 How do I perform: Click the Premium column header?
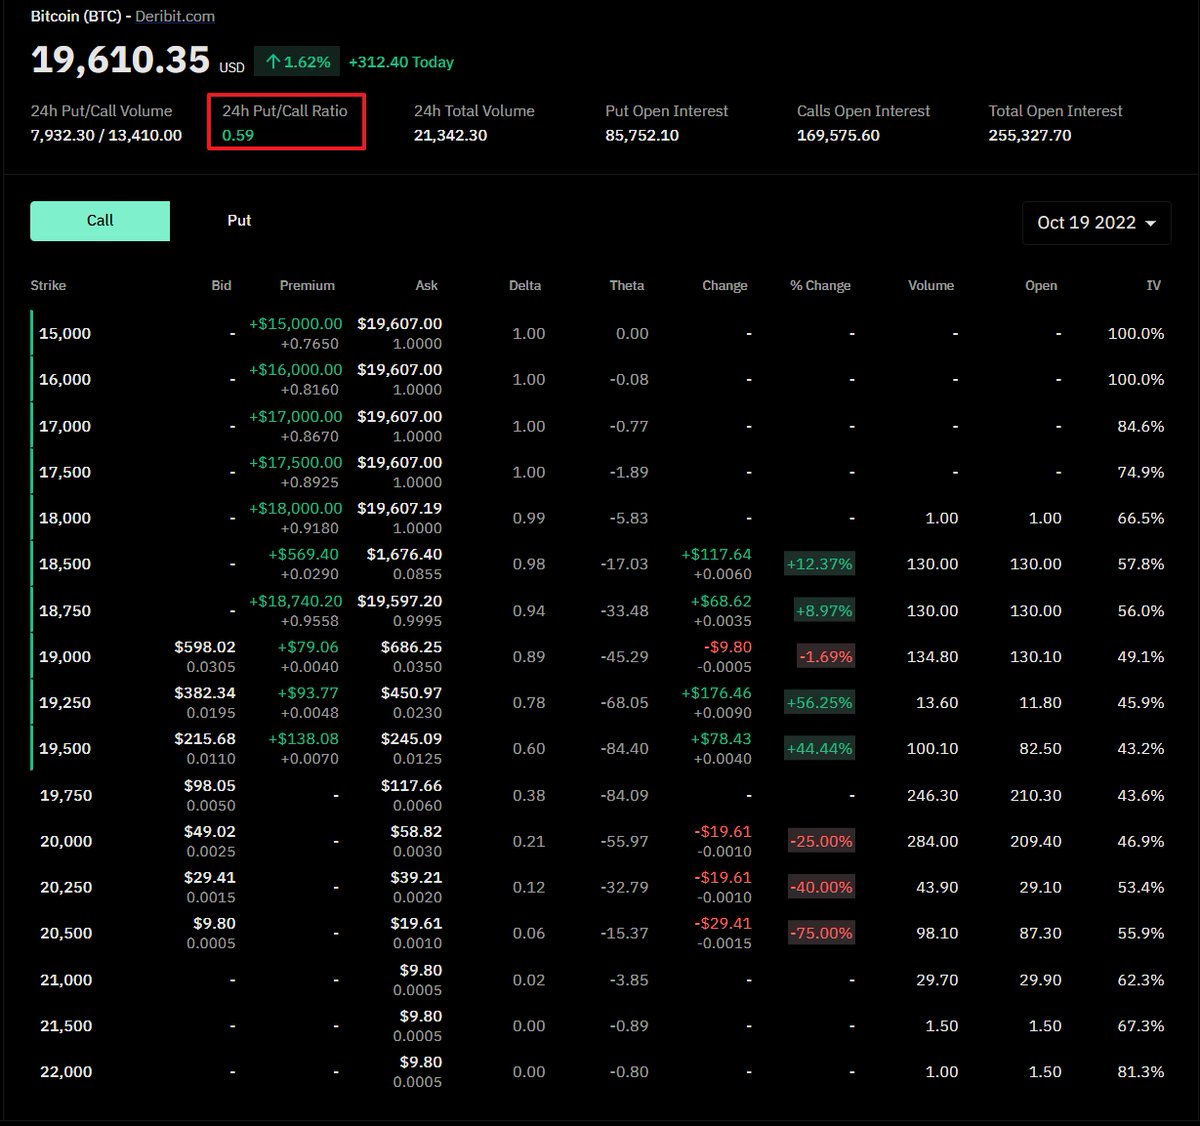(307, 285)
